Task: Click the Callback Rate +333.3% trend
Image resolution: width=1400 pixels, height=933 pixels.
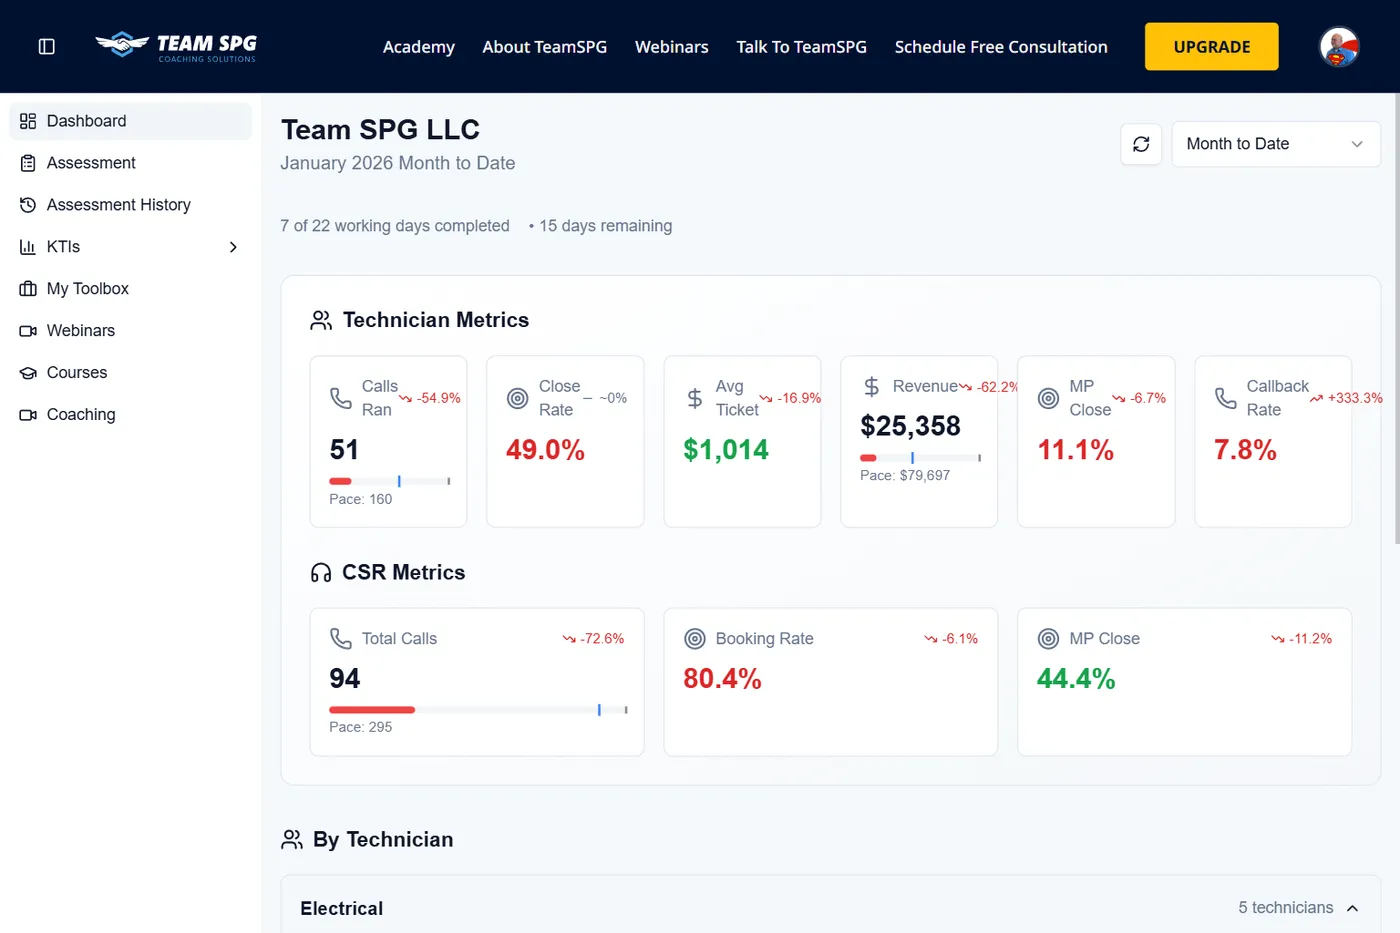Action: tap(1346, 398)
